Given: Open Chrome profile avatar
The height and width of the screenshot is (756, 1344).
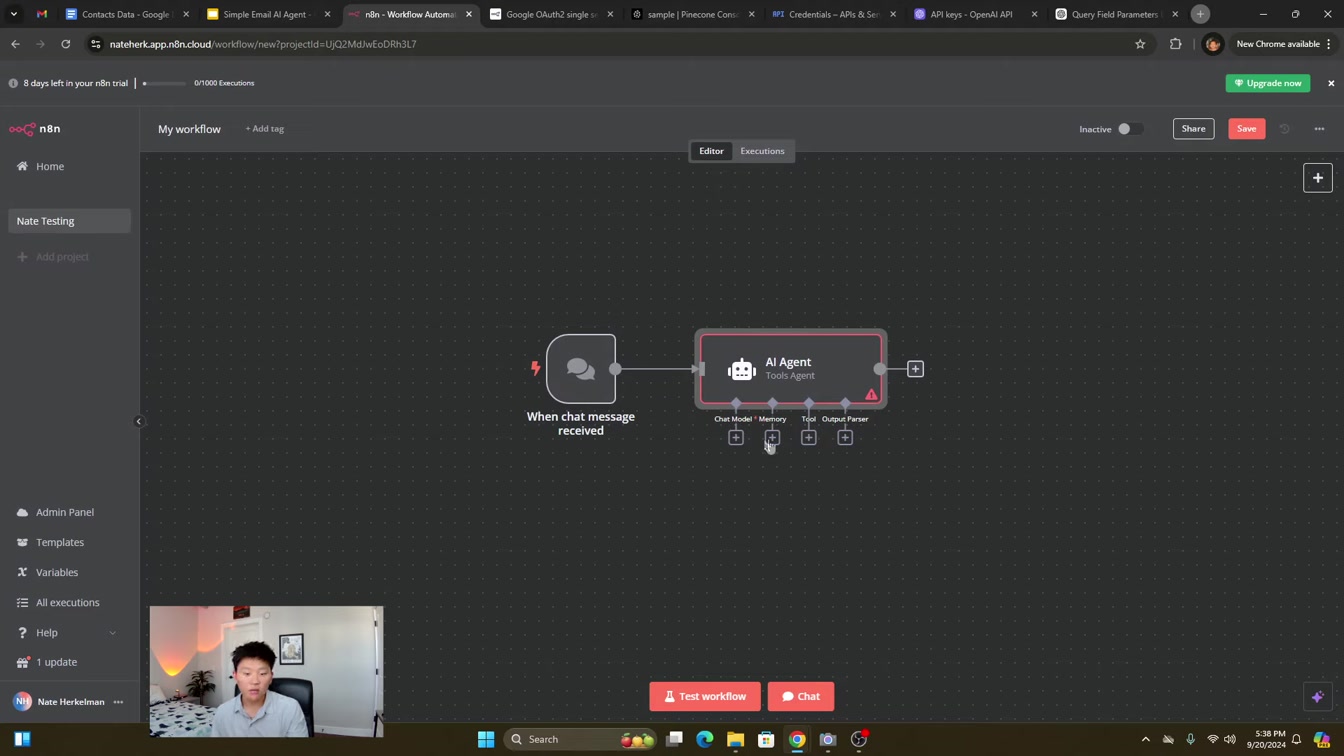Looking at the screenshot, I should 1212,44.
